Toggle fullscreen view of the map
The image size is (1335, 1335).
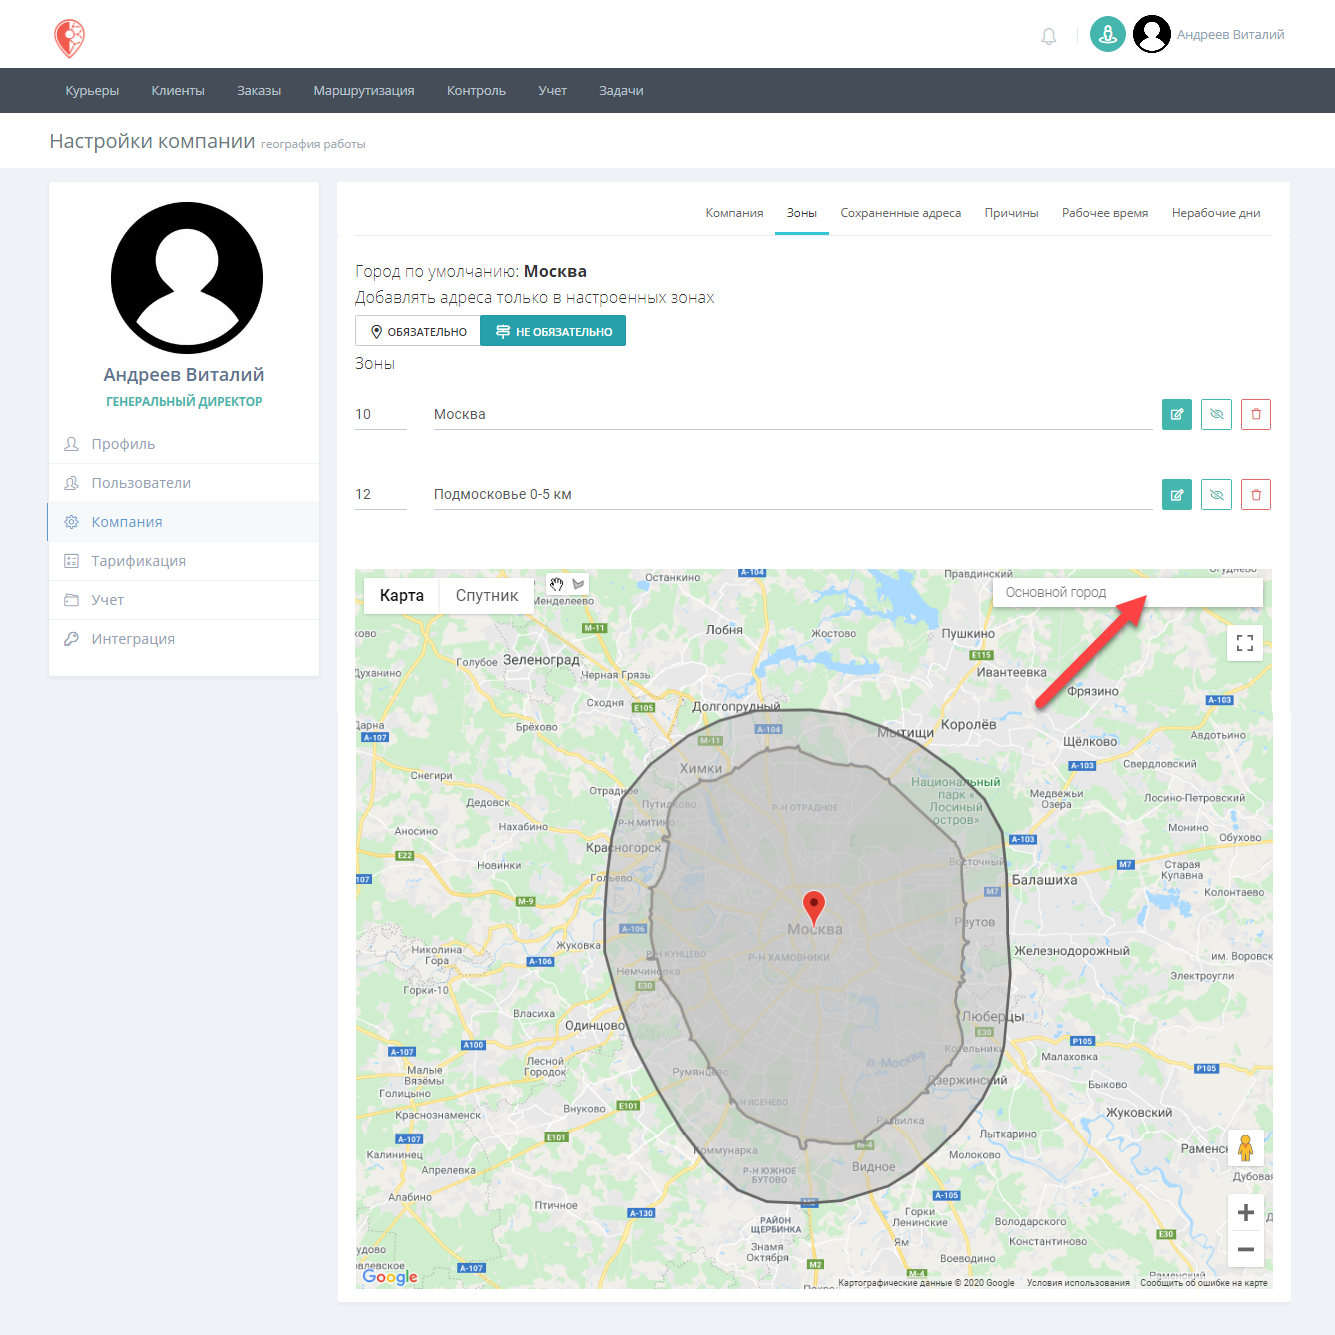point(1245,643)
